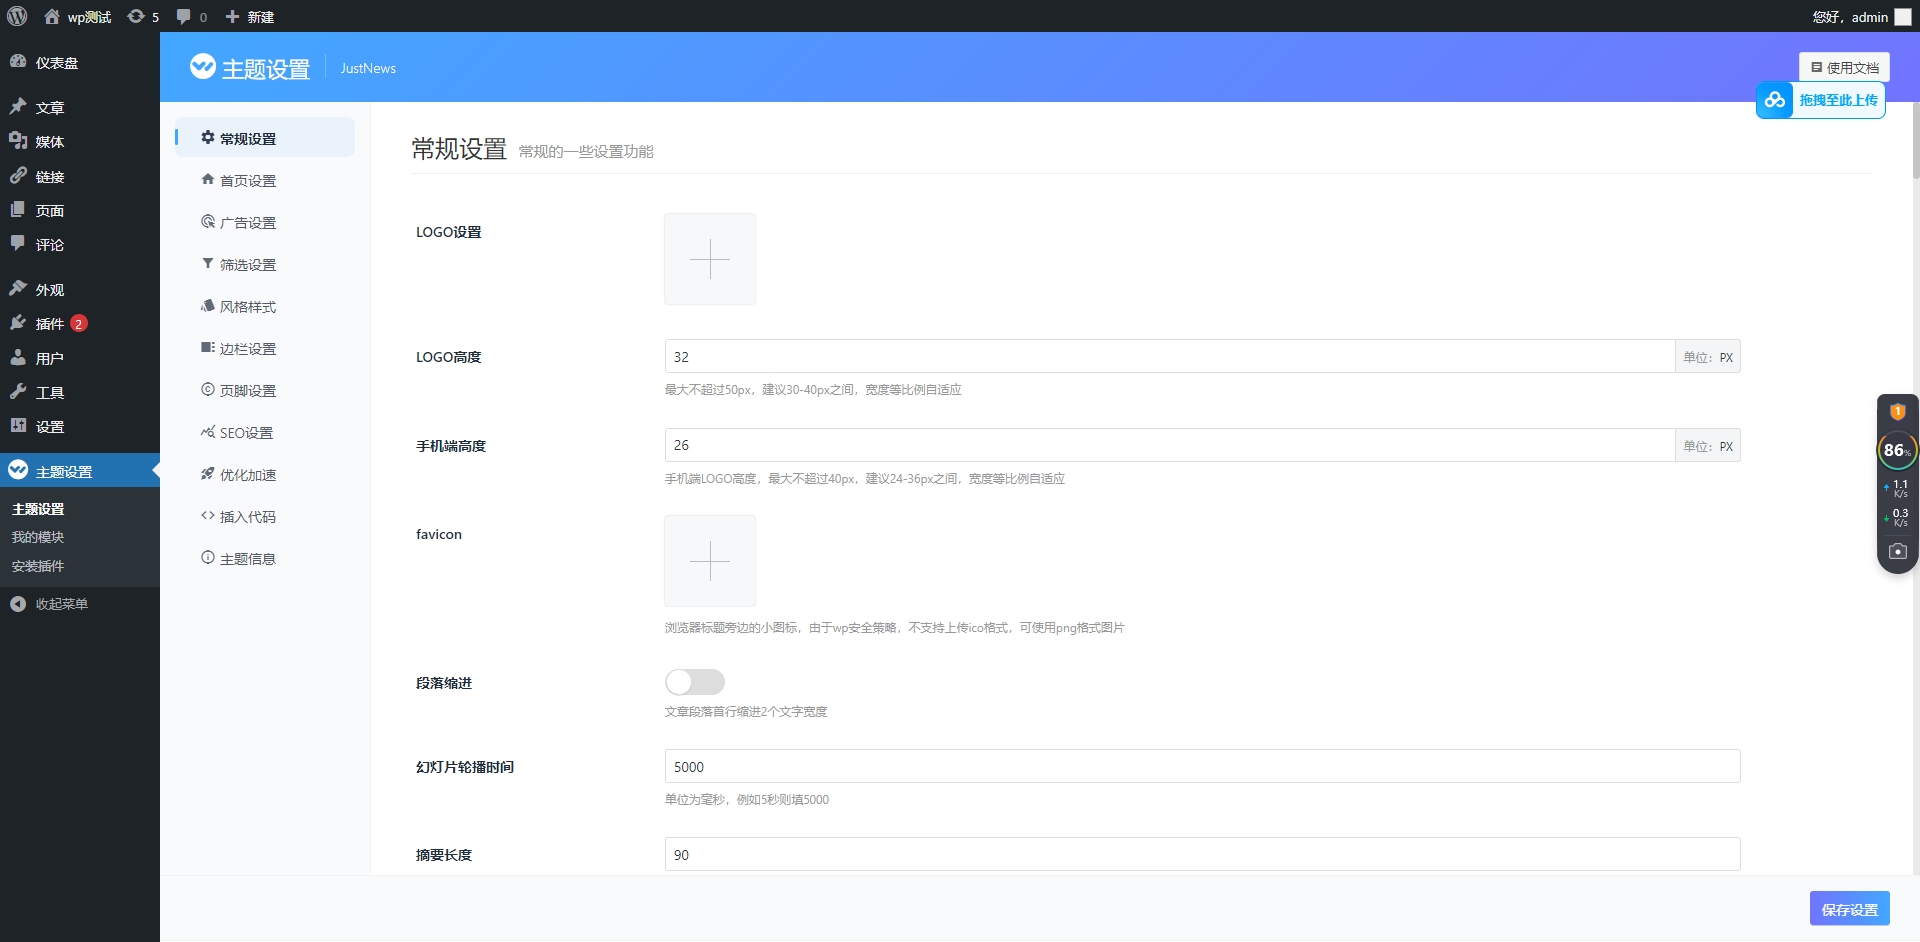
Task: Open the 5 pending updates icon
Action: pos(143,17)
